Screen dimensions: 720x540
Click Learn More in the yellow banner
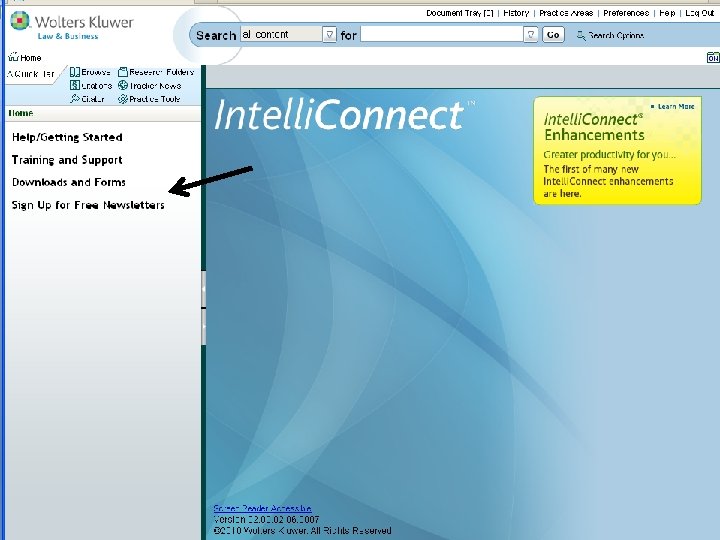click(x=675, y=107)
